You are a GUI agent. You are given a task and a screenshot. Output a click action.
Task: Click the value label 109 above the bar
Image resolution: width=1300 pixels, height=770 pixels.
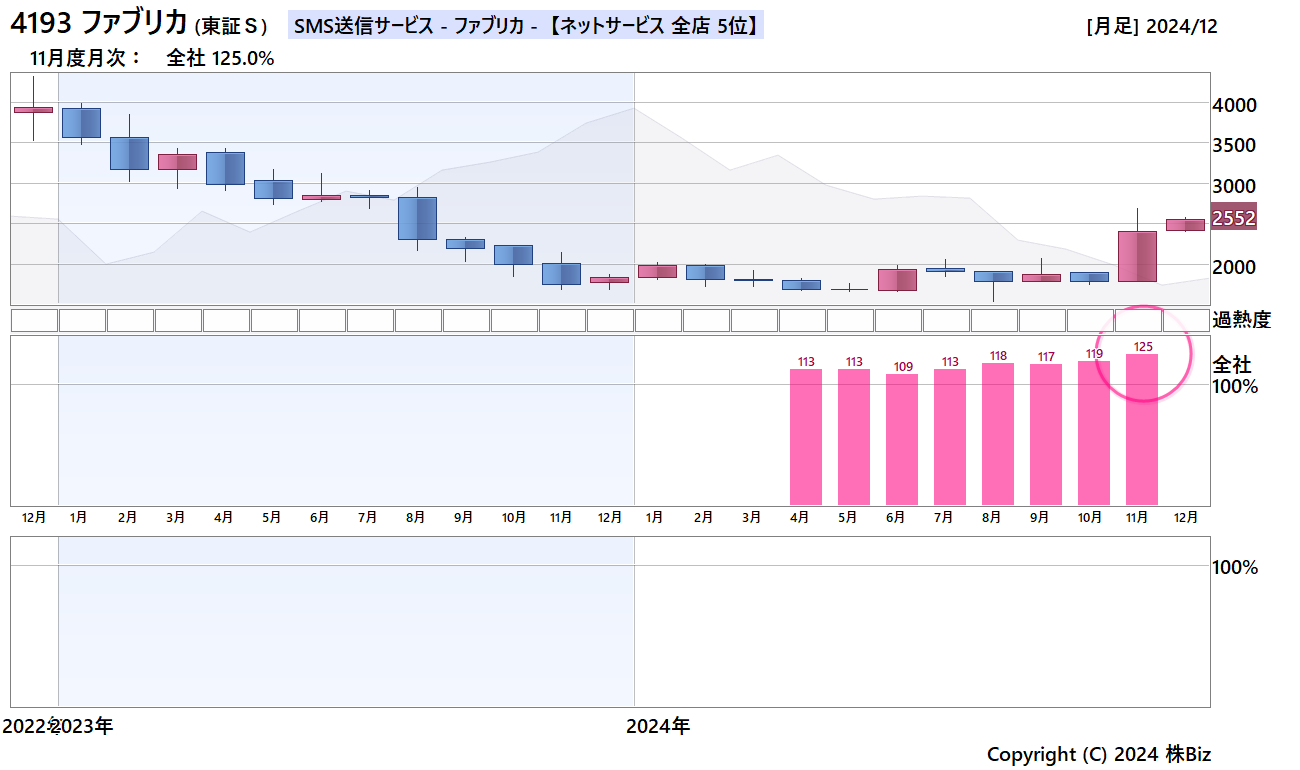(x=902, y=367)
